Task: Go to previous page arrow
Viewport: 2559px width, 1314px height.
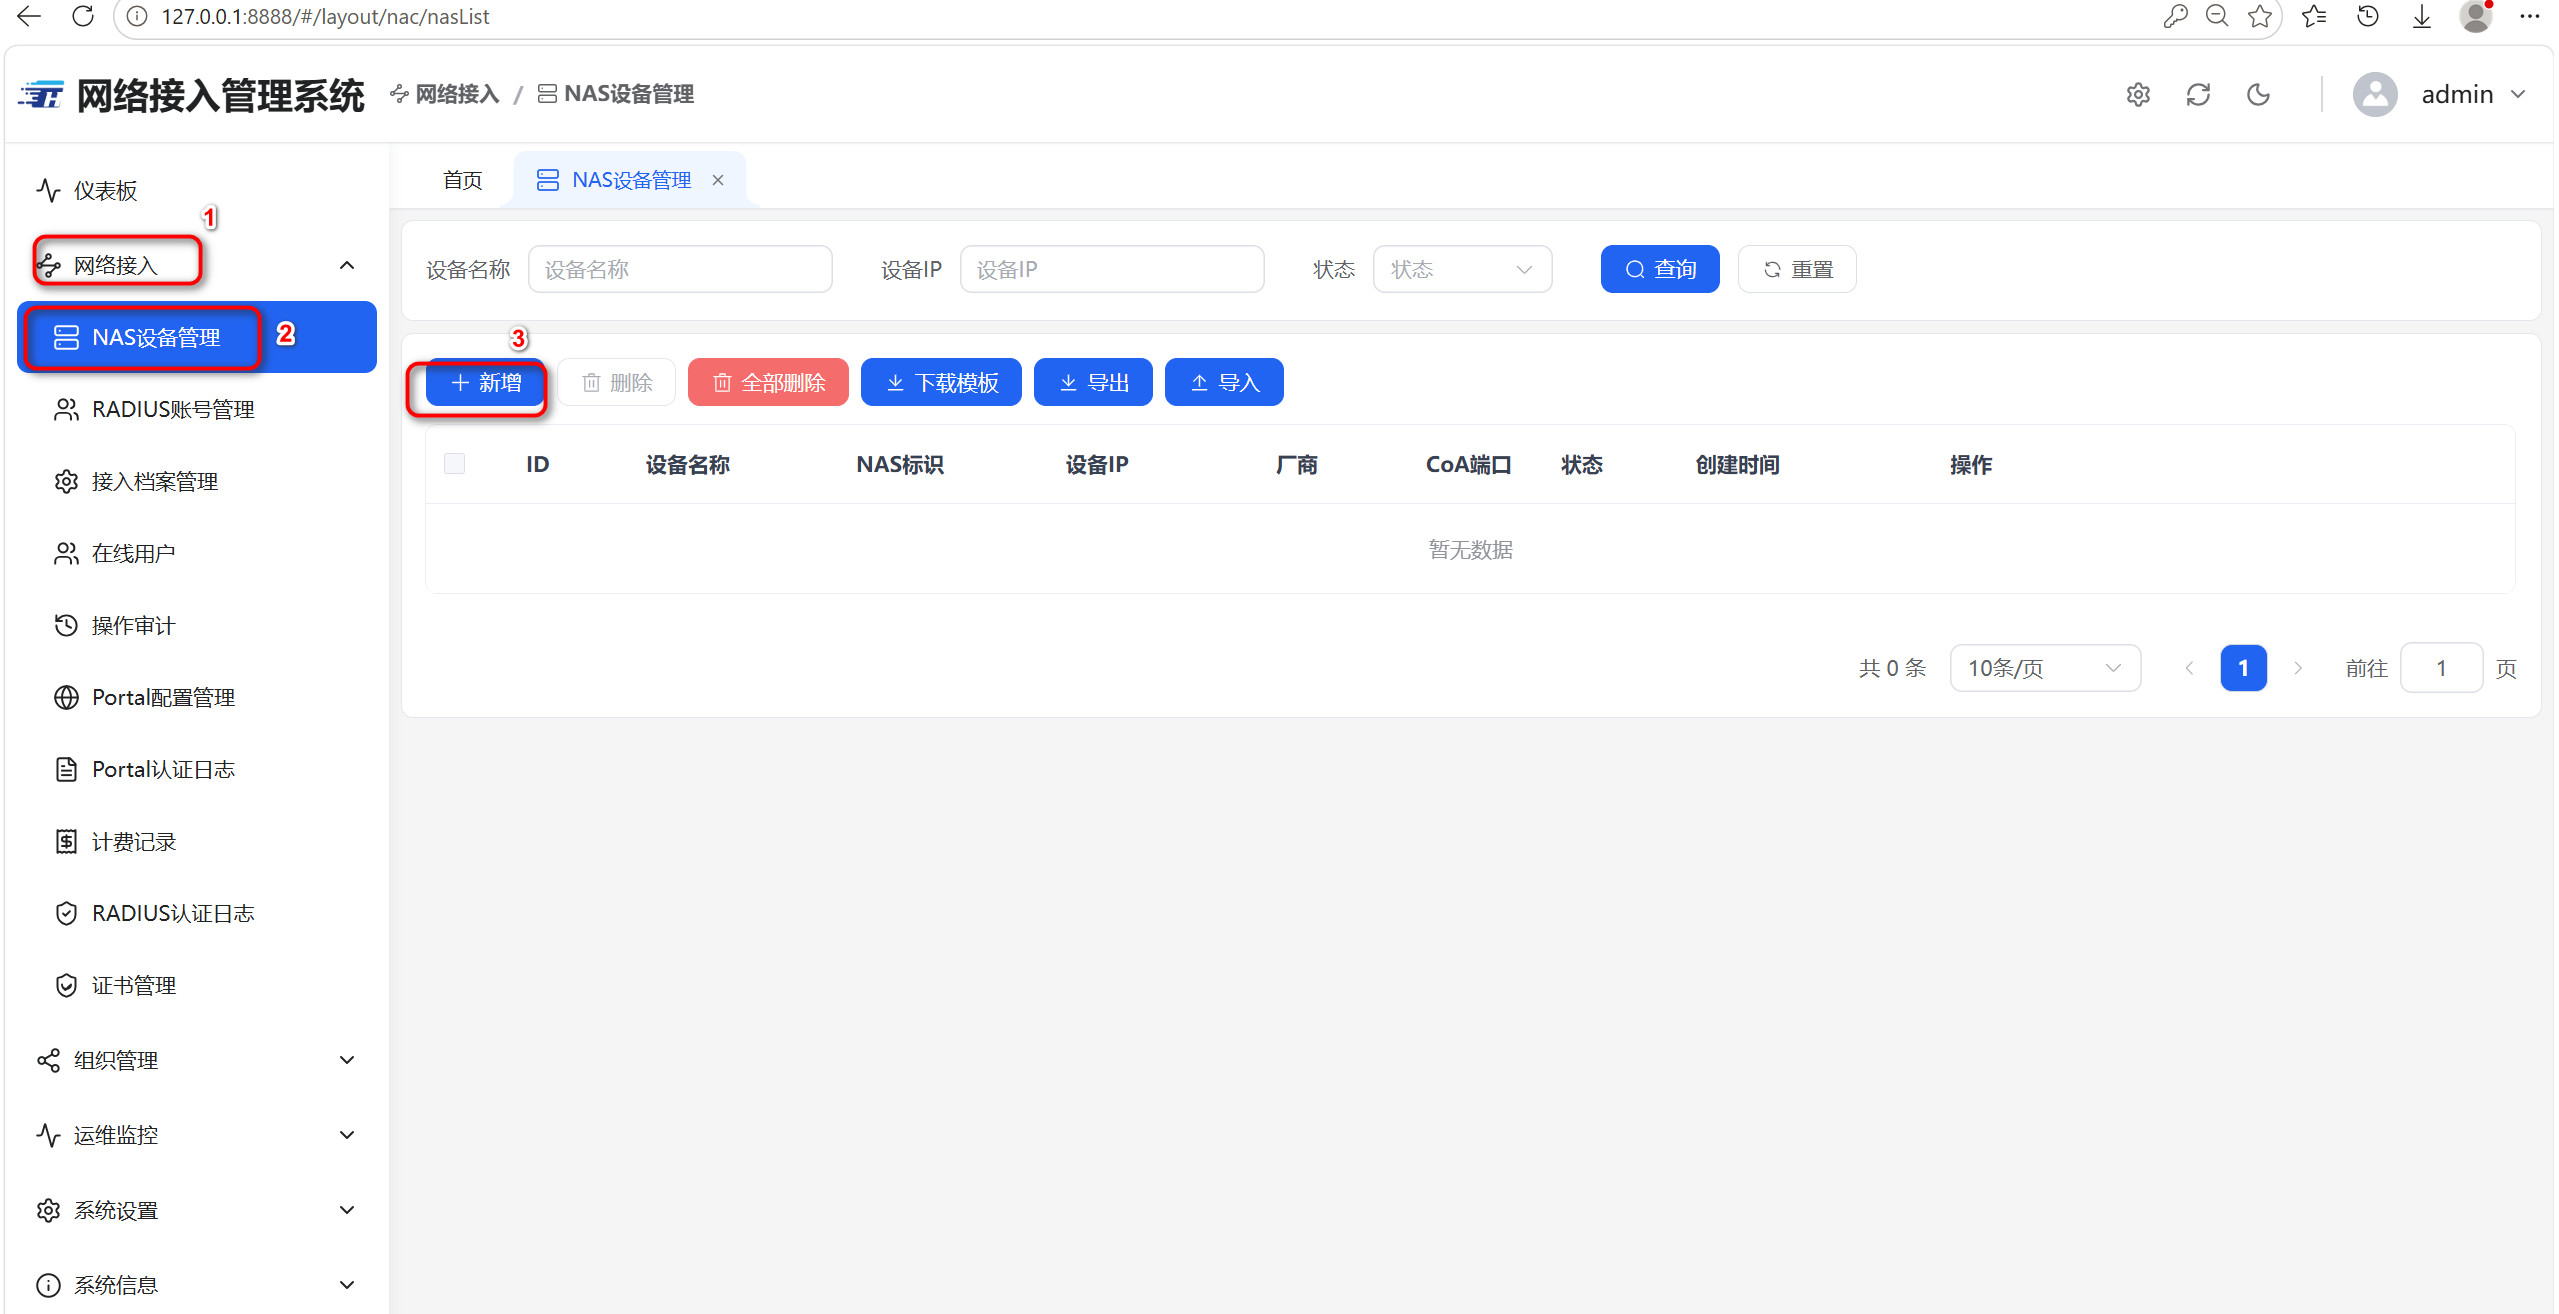Action: tap(2189, 668)
